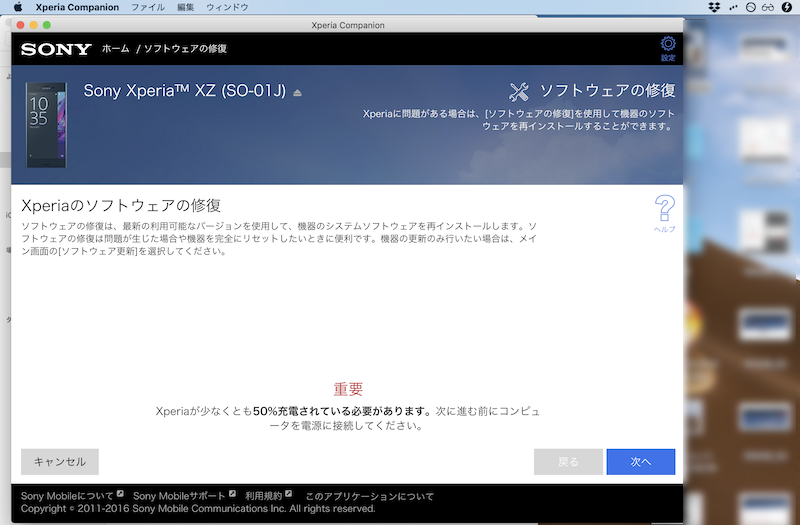Open the 編集 menu
This screenshot has height=525, width=800.
coord(185,7)
